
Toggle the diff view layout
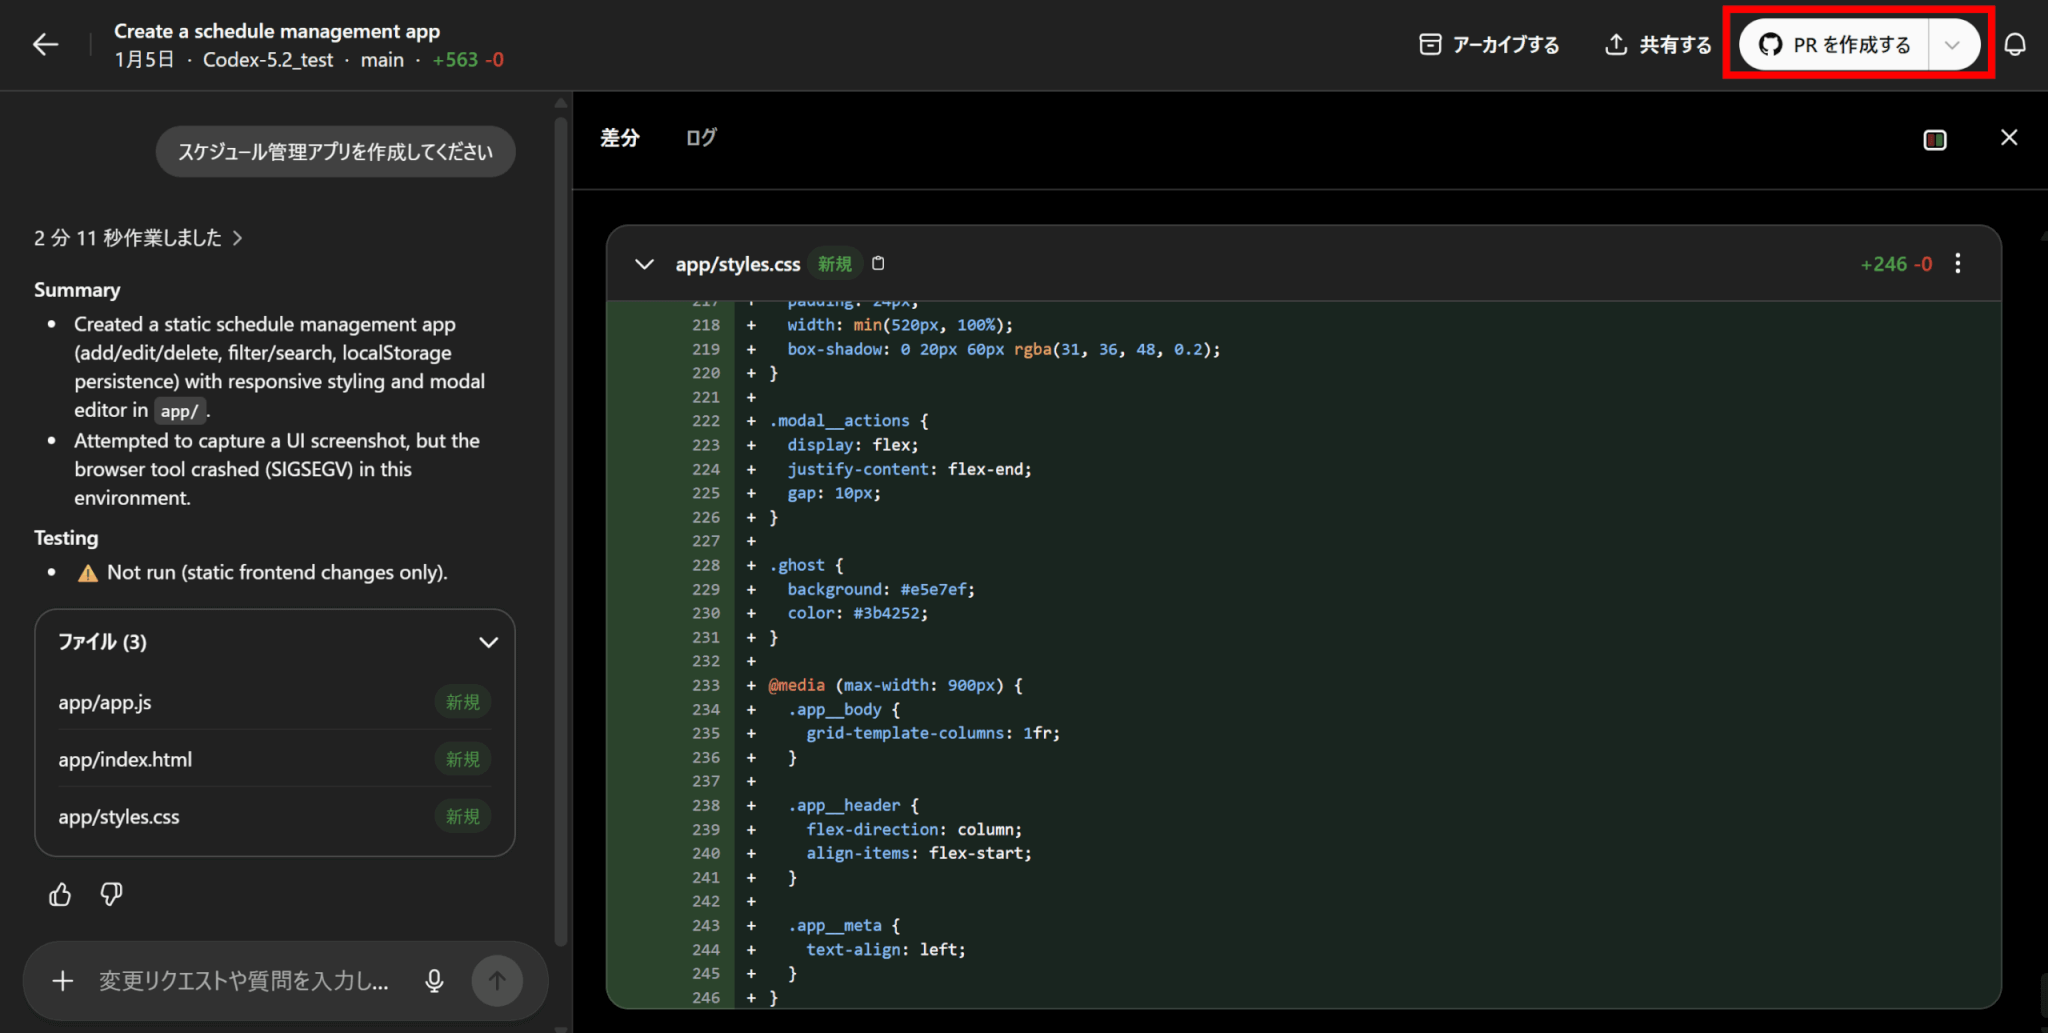click(x=1934, y=140)
